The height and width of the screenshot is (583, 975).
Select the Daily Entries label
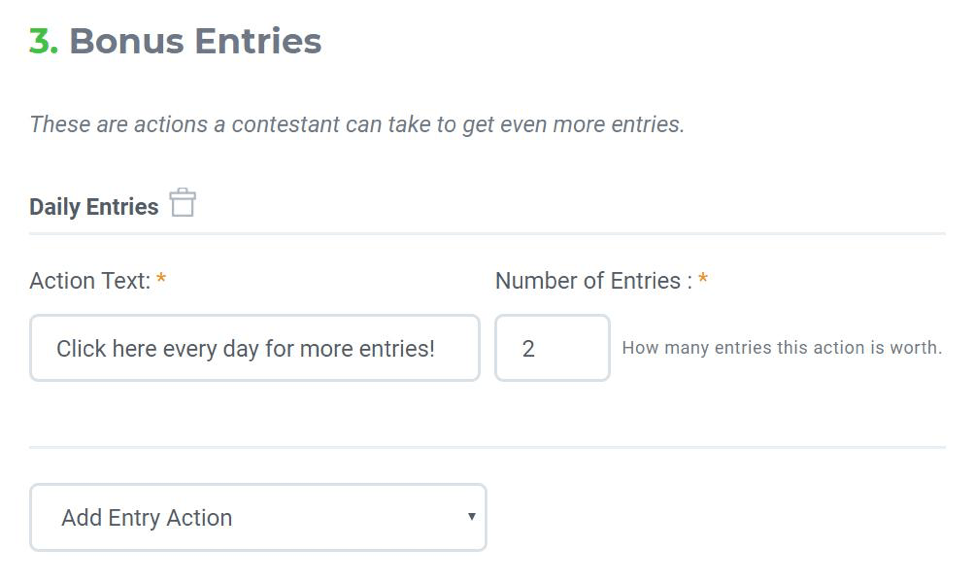coord(94,207)
